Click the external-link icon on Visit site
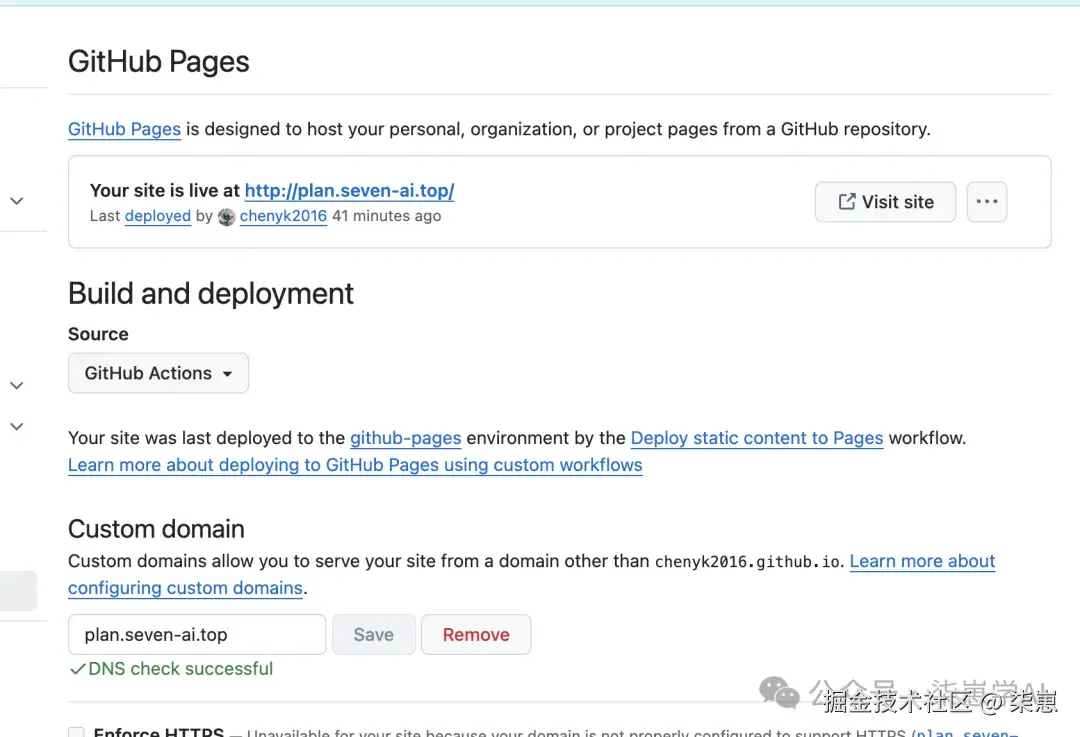1080x737 pixels. tap(846, 202)
